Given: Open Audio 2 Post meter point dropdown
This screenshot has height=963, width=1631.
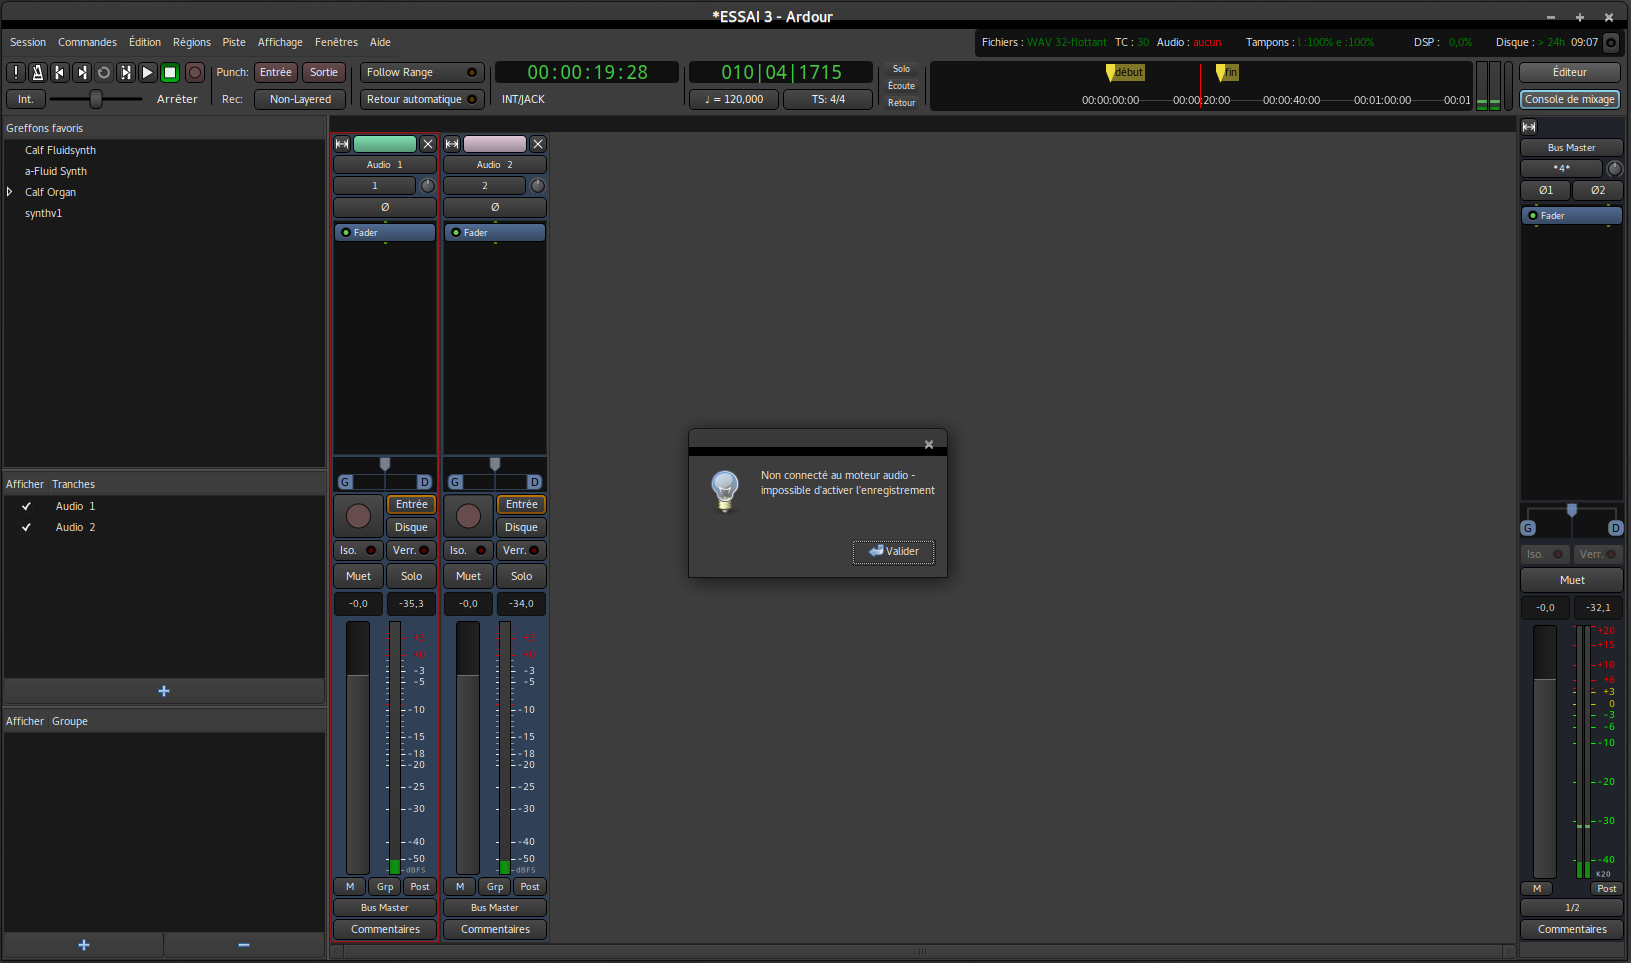Looking at the screenshot, I should (530, 887).
